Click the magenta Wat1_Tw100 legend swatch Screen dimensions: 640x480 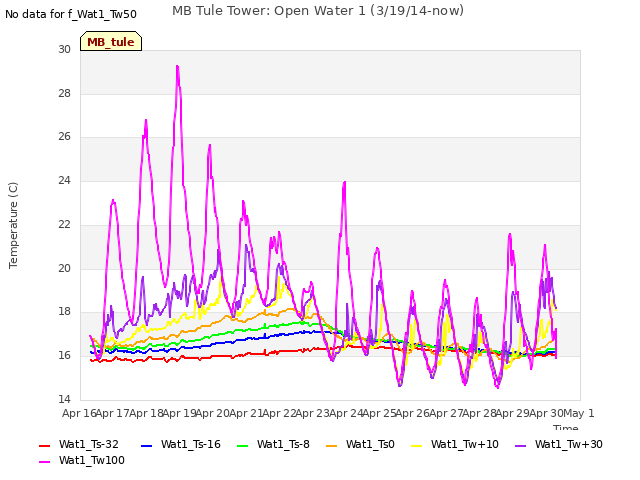tap(44, 462)
